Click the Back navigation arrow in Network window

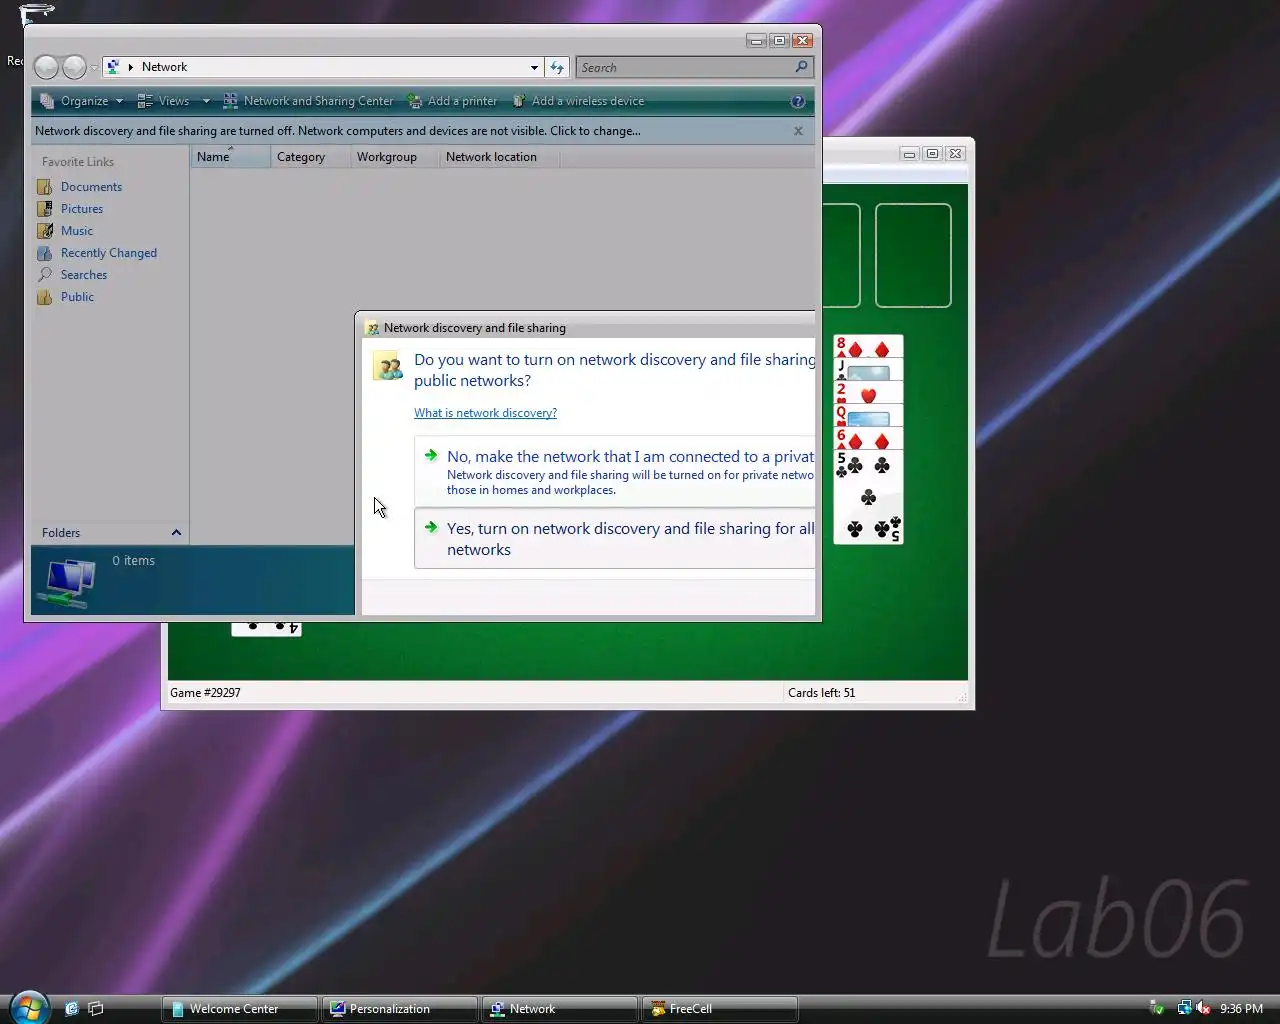click(46, 67)
